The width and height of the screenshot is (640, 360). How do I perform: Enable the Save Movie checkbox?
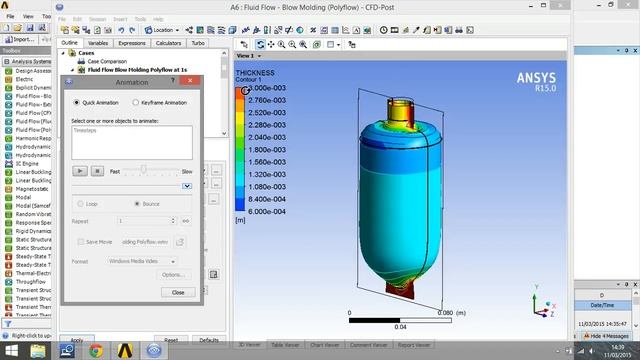(80, 242)
